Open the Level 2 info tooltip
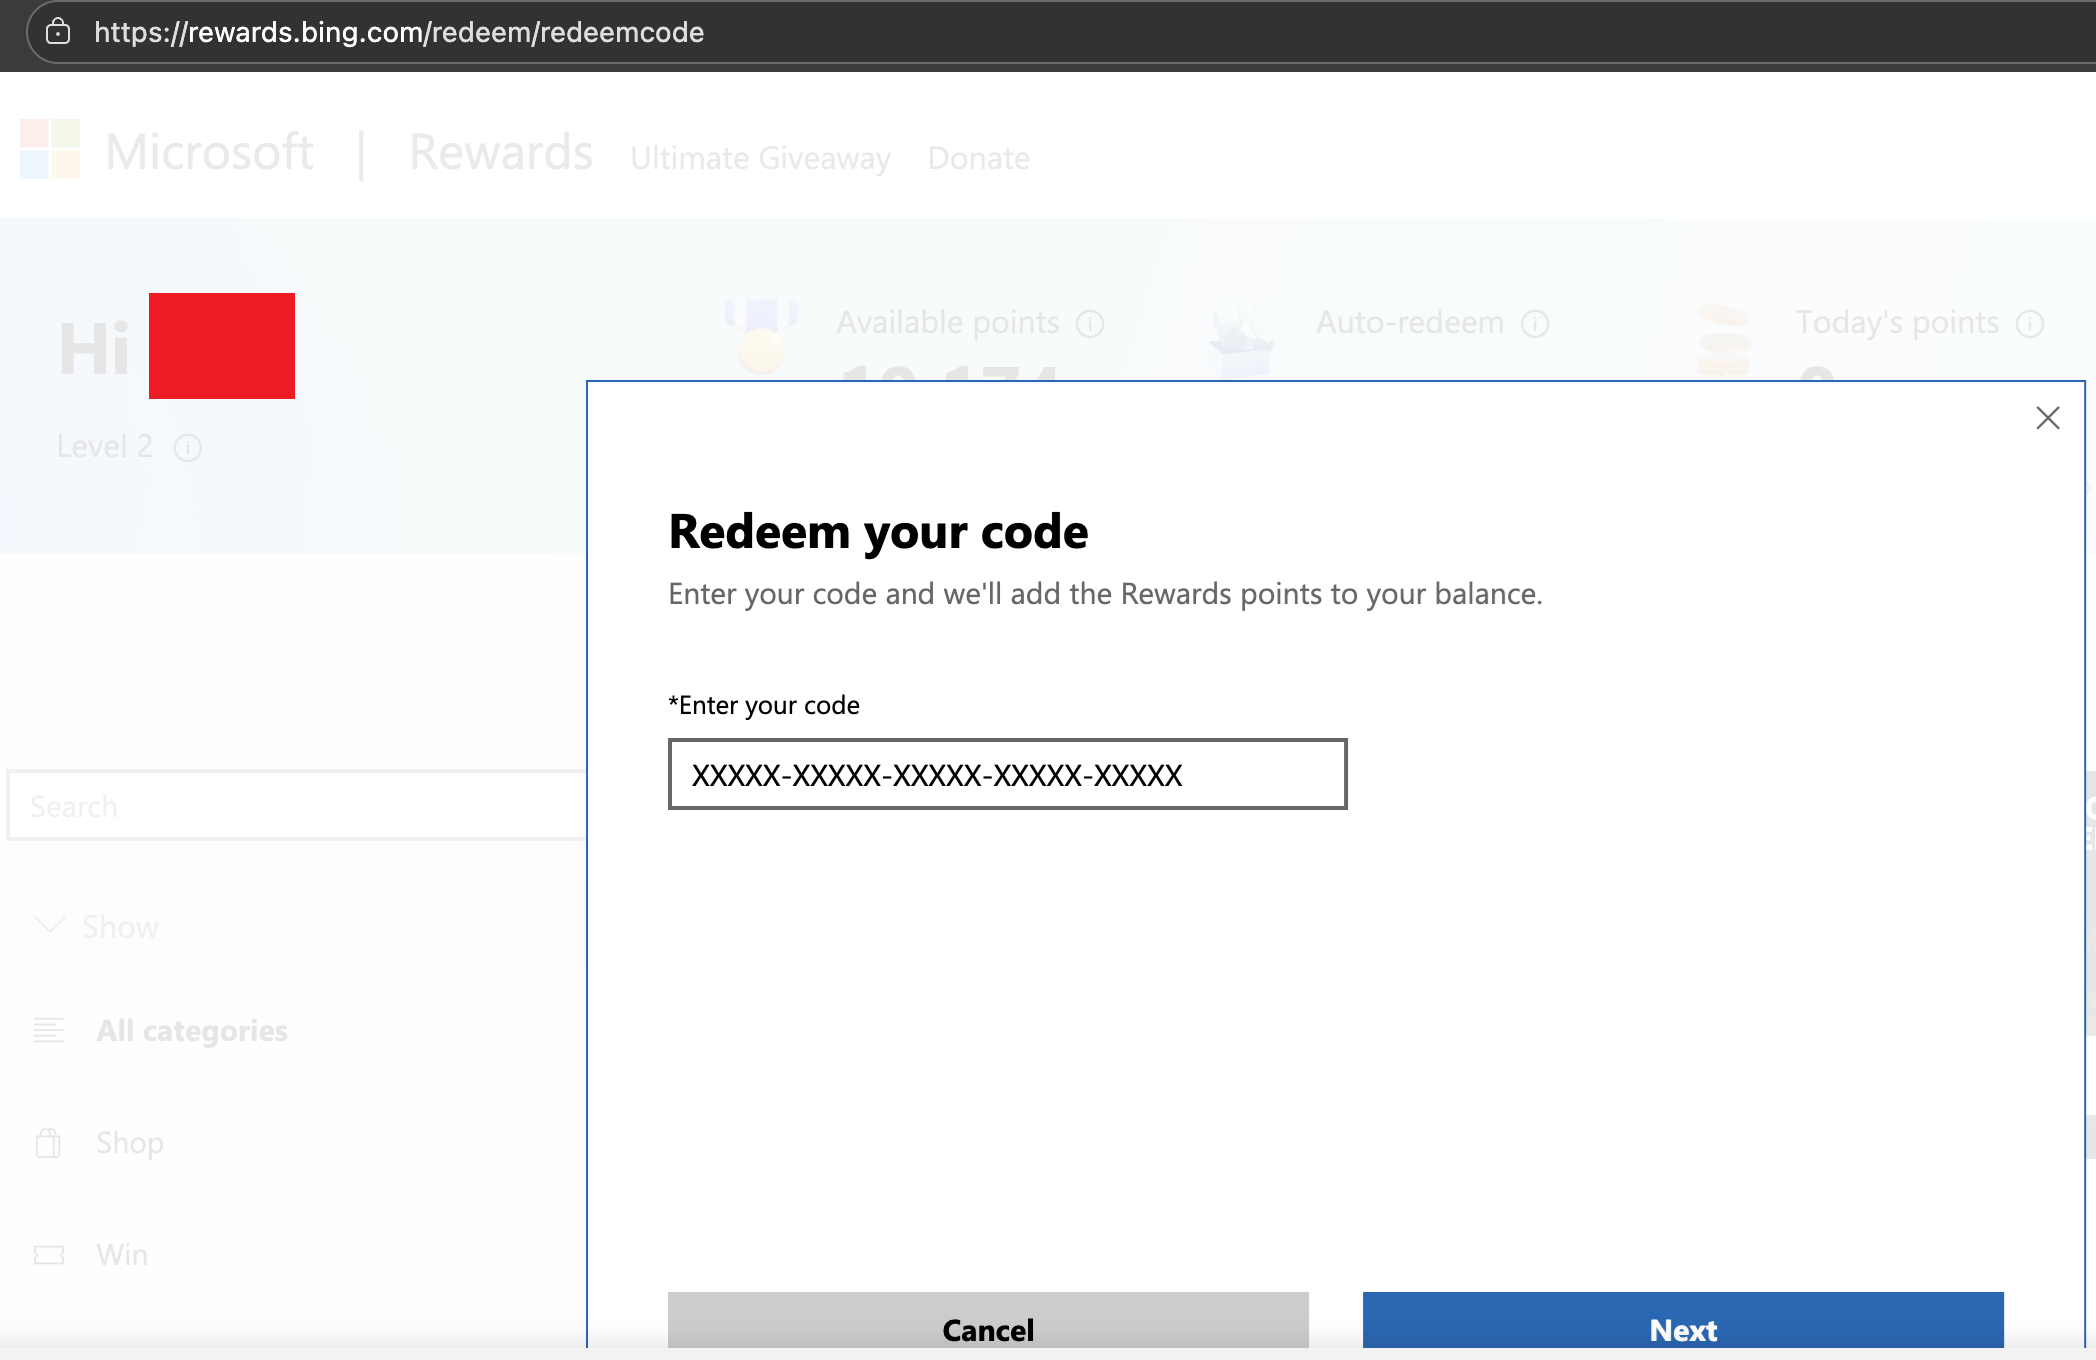 click(189, 448)
